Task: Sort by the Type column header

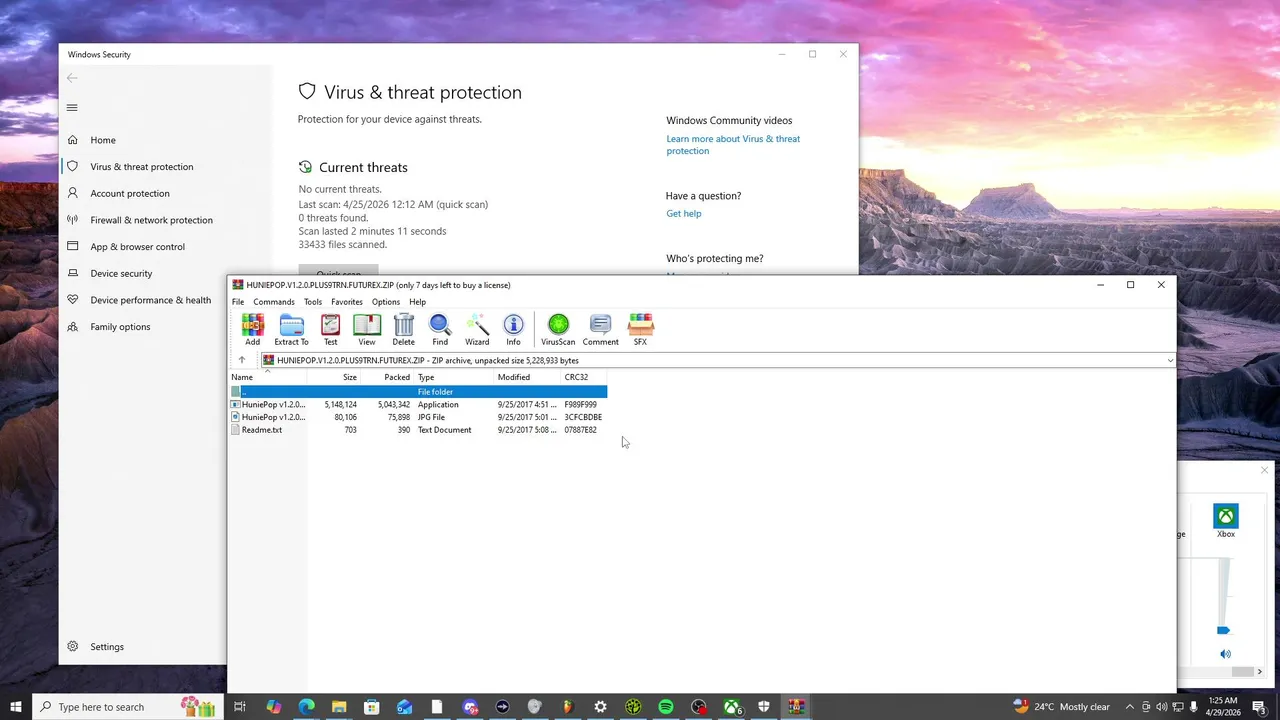Action: coord(455,377)
